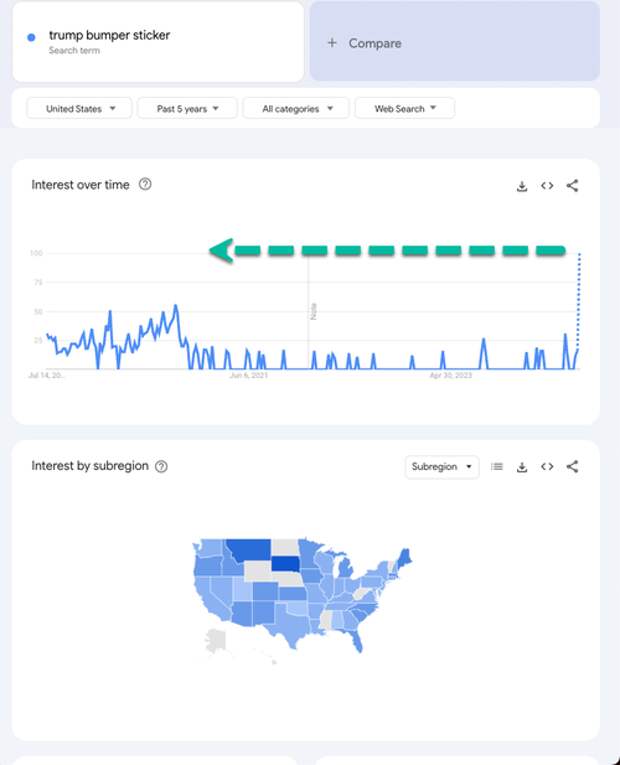
Task: Download the Interest by subregion data
Action: (522, 467)
